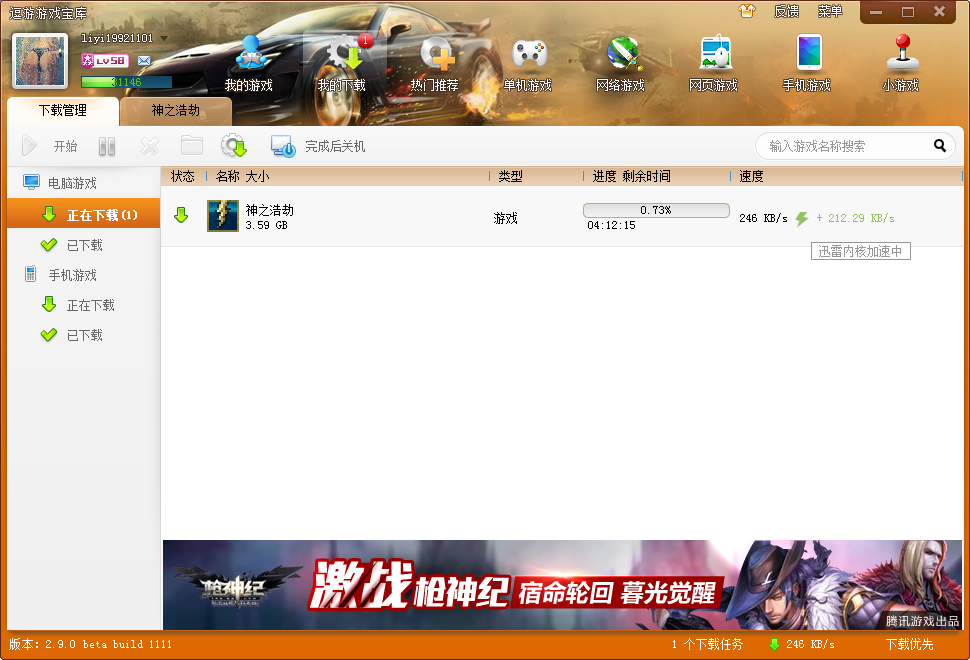
Task: Sort by the 速度 column header
Action: (x=751, y=176)
